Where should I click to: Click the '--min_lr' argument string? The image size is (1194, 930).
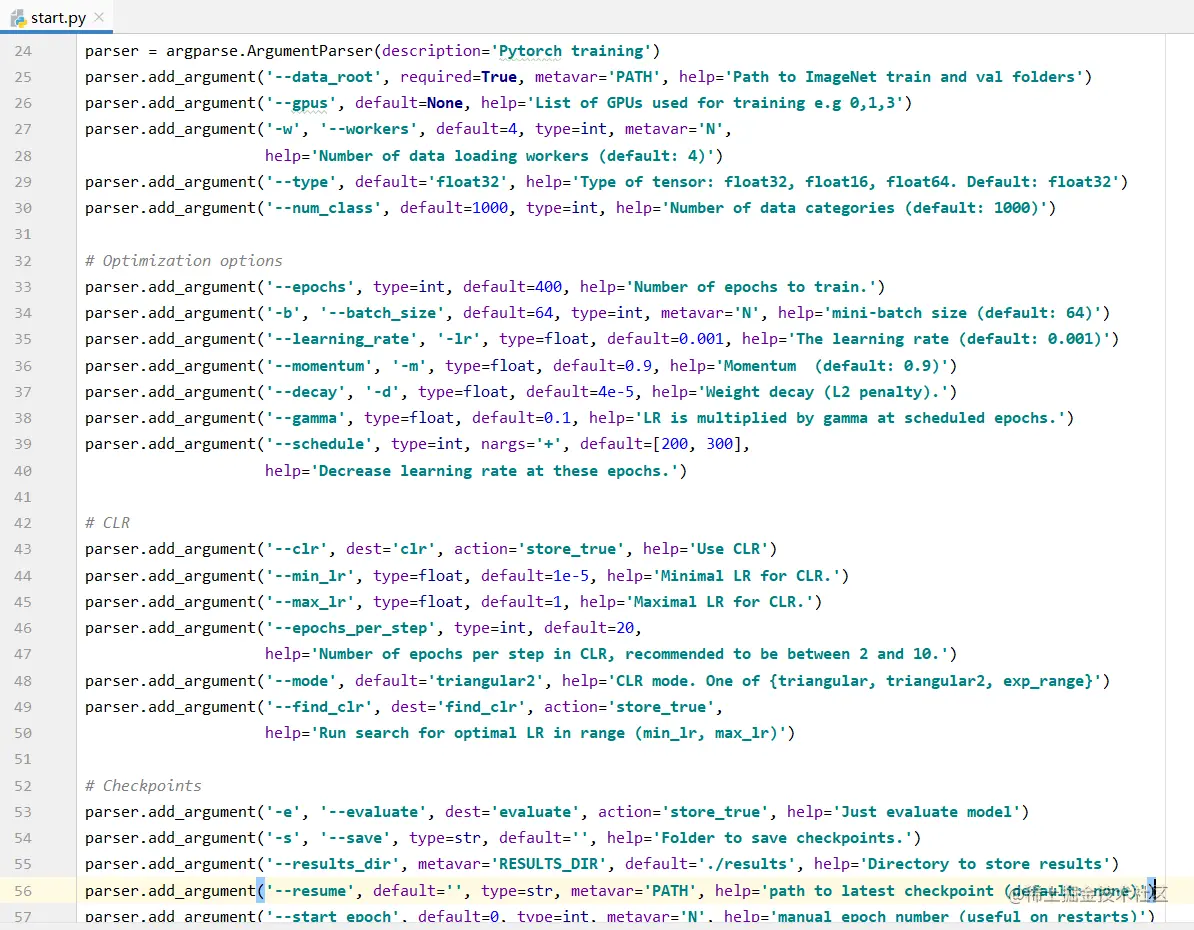311,576
